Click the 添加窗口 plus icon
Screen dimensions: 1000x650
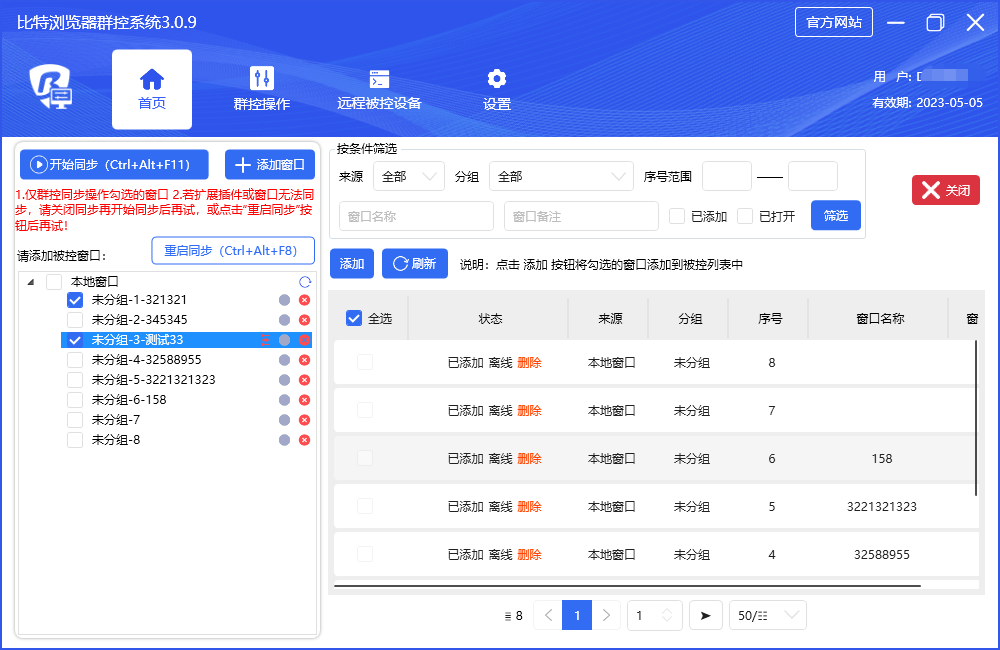242,165
